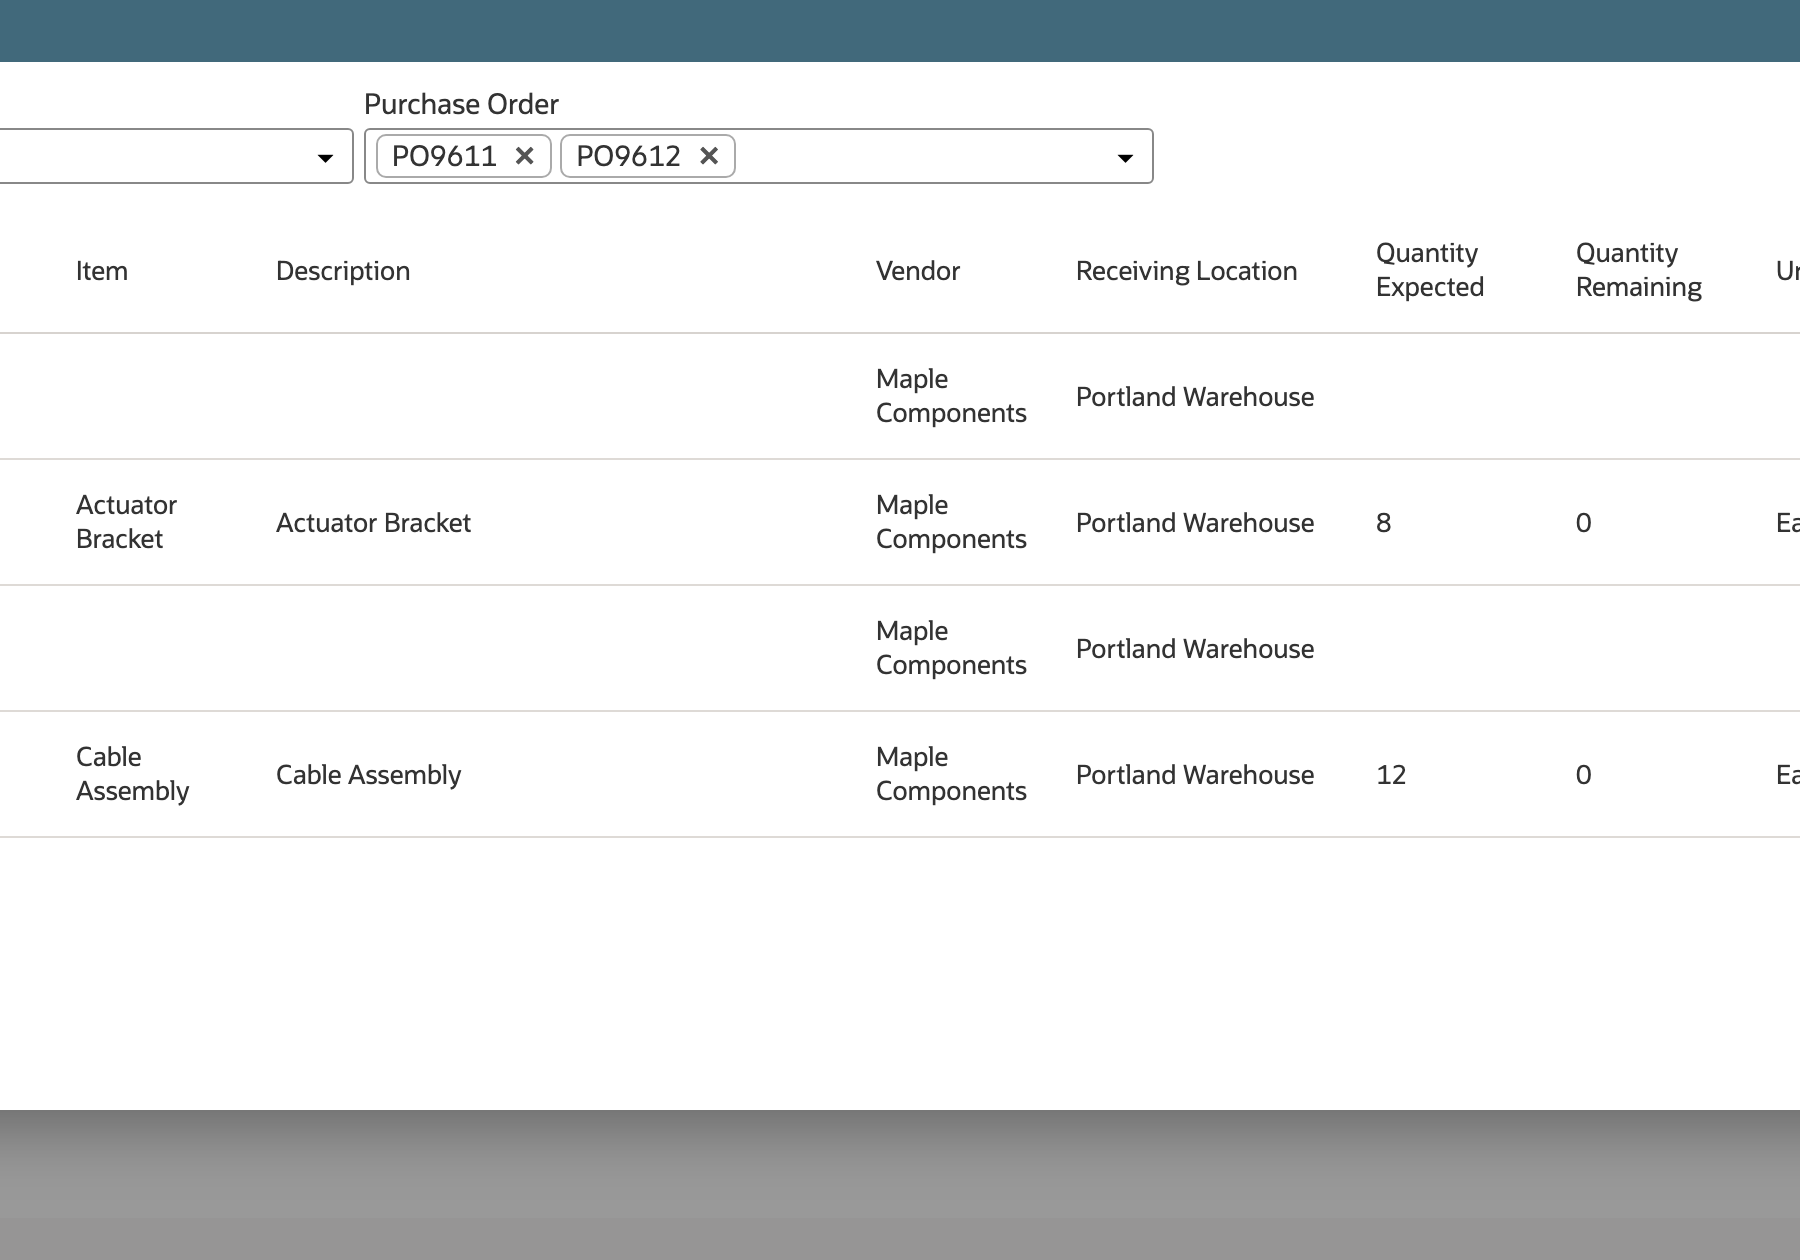The height and width of the screenshot is (1260, 1800).
Task: Sort by the Vendor column header
Action: pyautogui.click(x=918, y=271)
